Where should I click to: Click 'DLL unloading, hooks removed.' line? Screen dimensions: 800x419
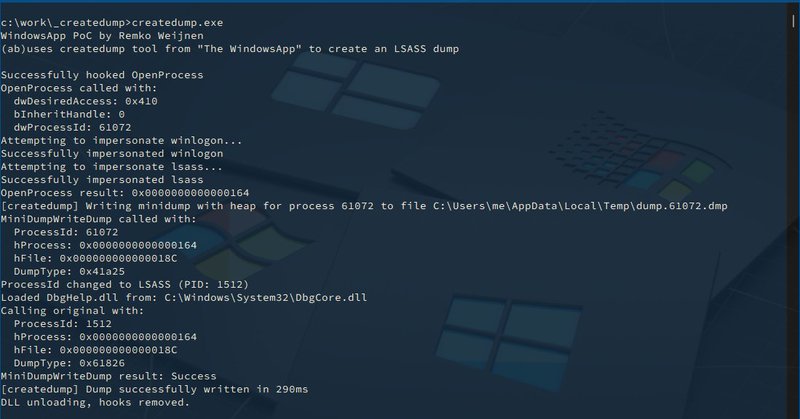pos(95,403)
